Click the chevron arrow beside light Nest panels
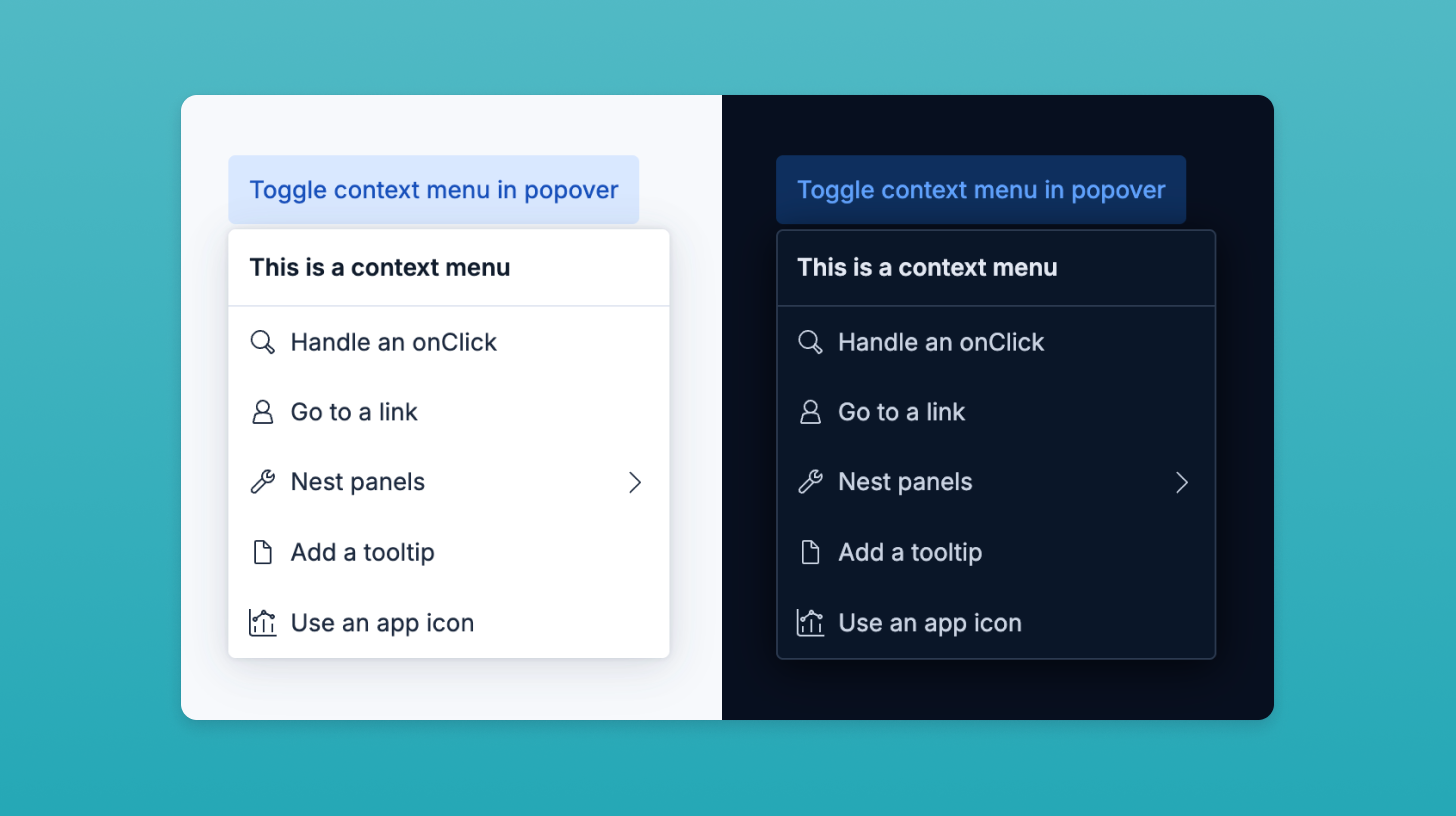This screenshot has height=816, width=1456. click(635, 482)
